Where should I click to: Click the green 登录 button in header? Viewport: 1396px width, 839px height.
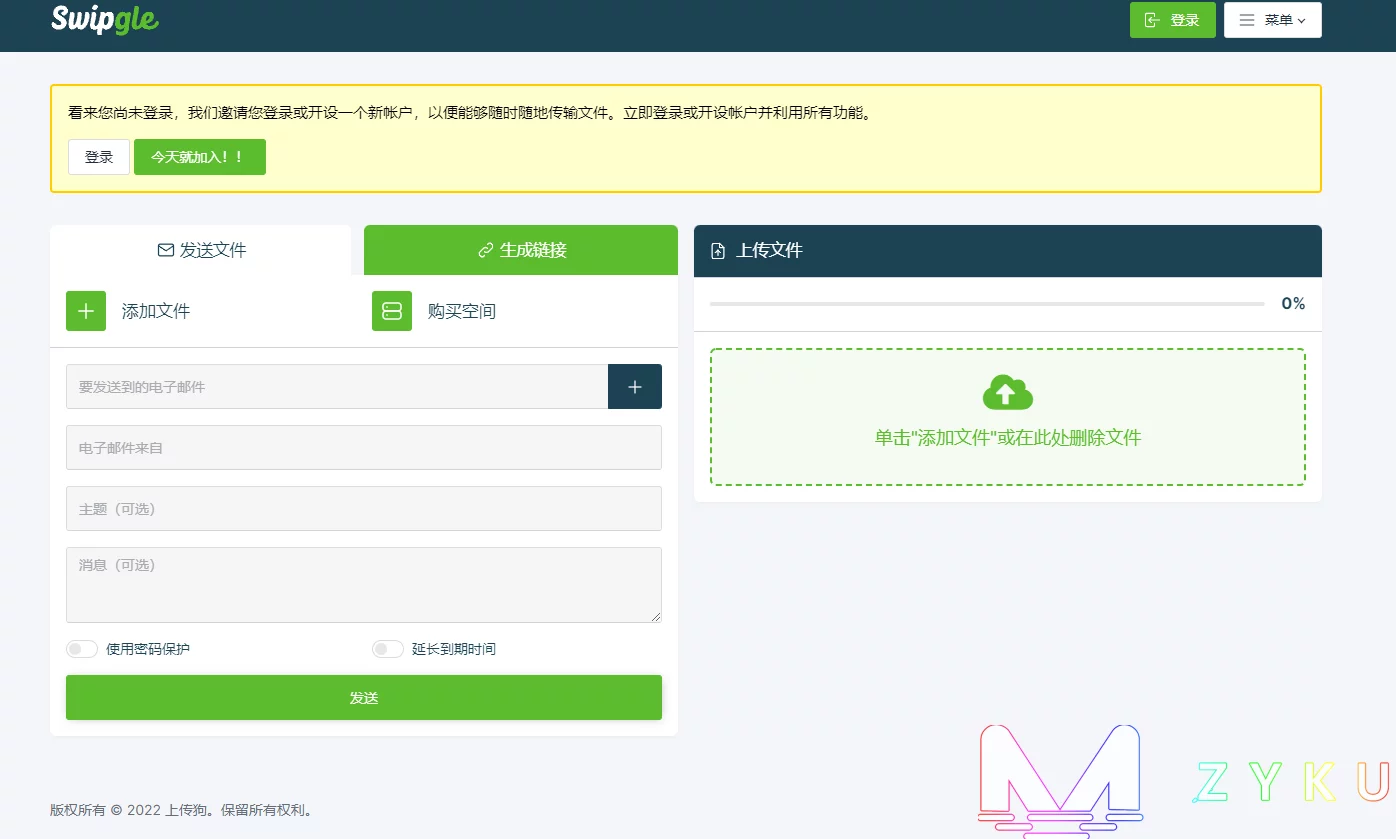tap(1172, 20)
